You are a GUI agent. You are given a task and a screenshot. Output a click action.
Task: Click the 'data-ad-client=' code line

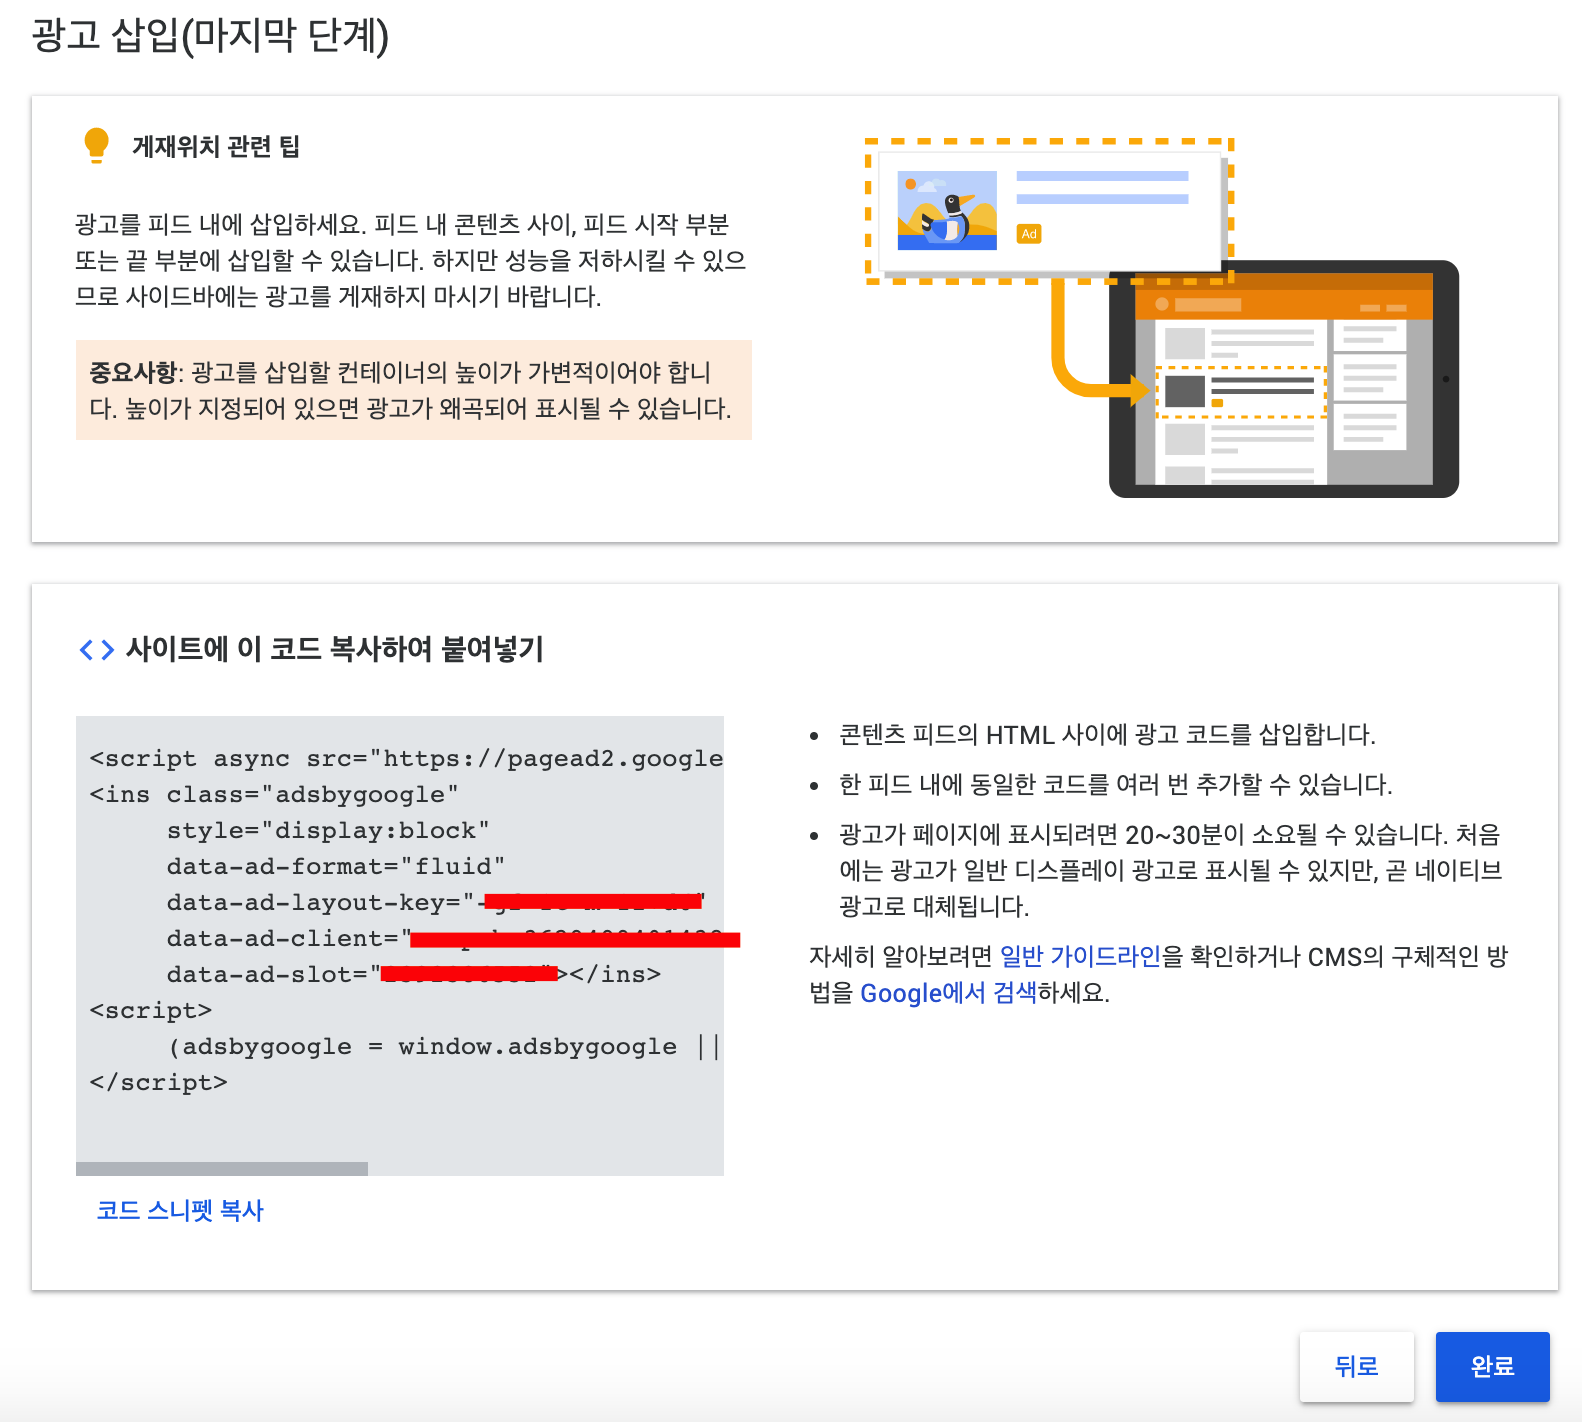tap(453, 938)
